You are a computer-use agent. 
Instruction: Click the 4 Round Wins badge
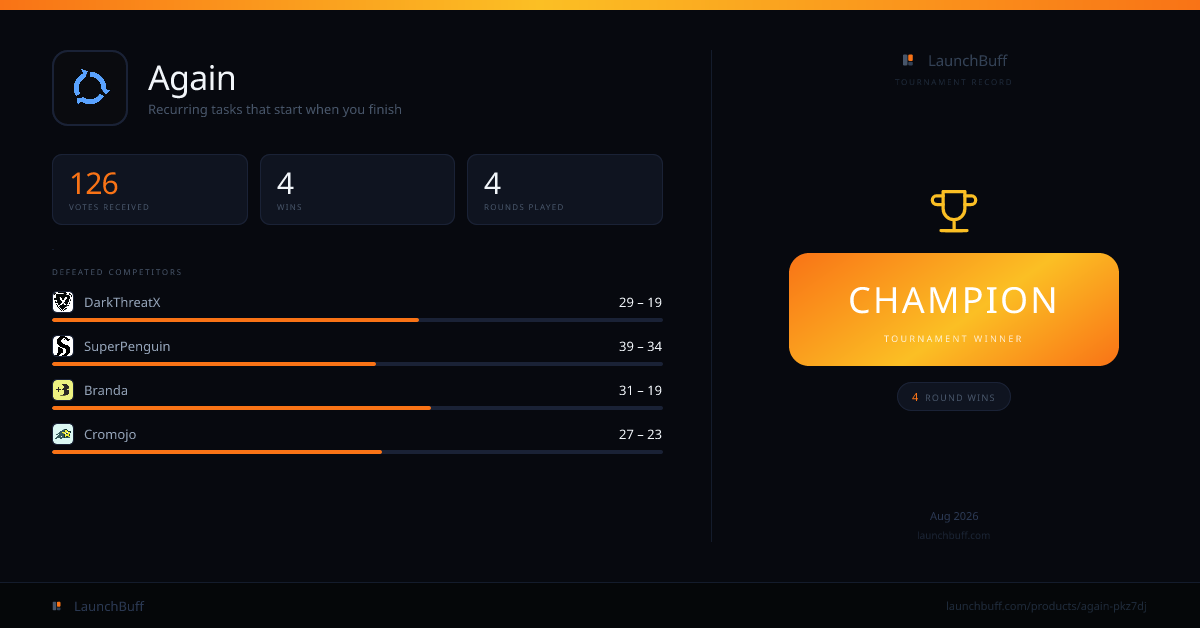click(954, 397)
